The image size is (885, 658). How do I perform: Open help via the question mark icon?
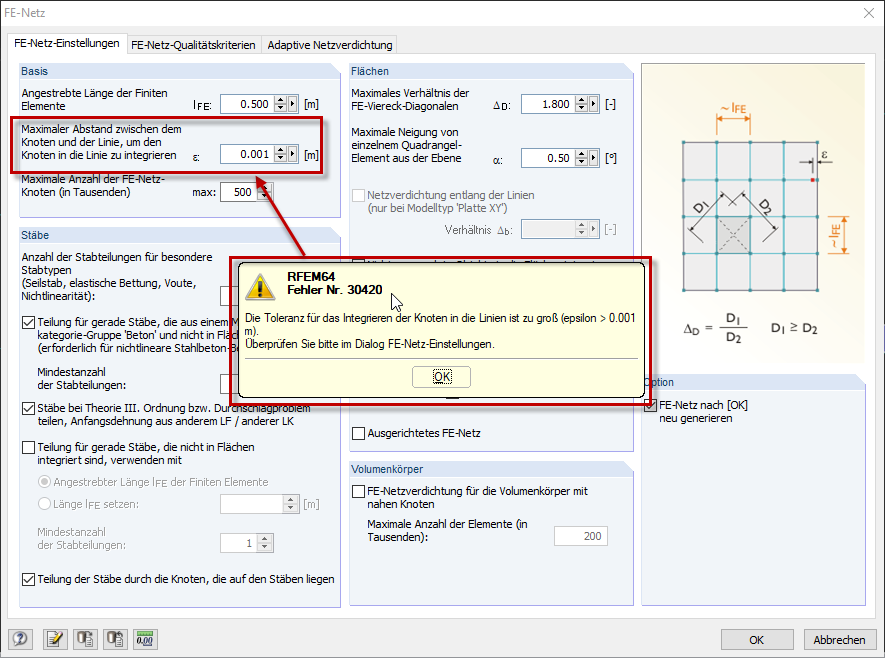[19, 641]
